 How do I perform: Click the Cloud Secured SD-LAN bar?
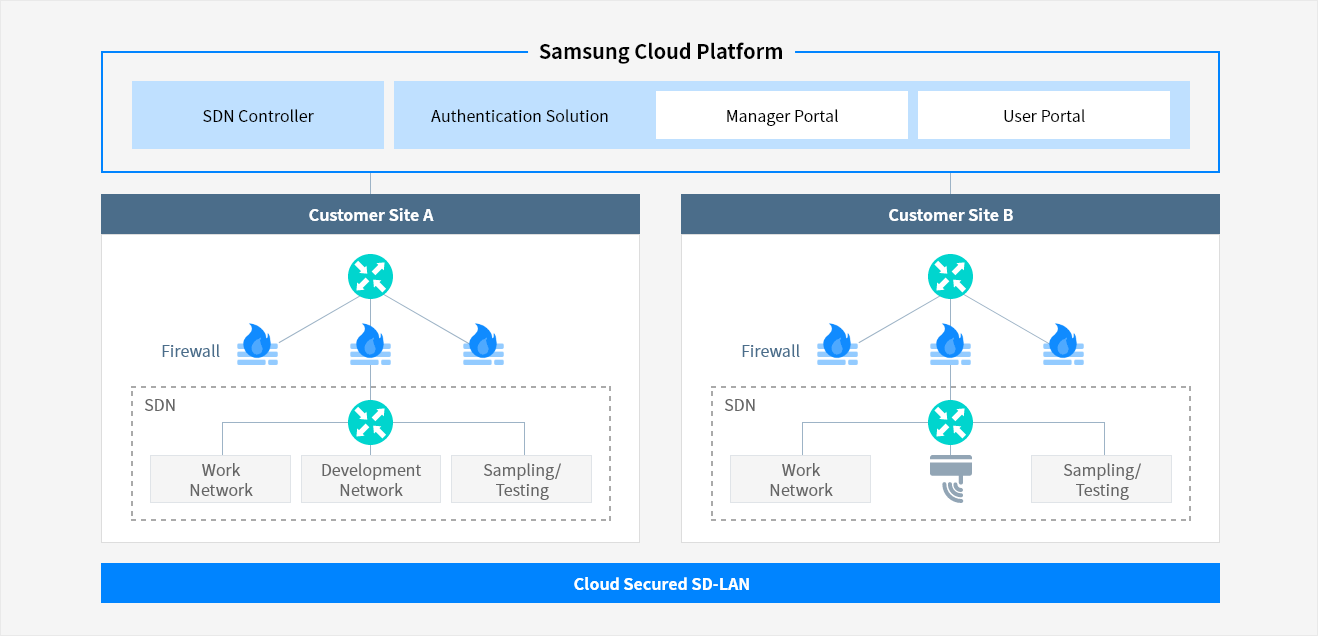pyautogui.click(x=660, y=583)
